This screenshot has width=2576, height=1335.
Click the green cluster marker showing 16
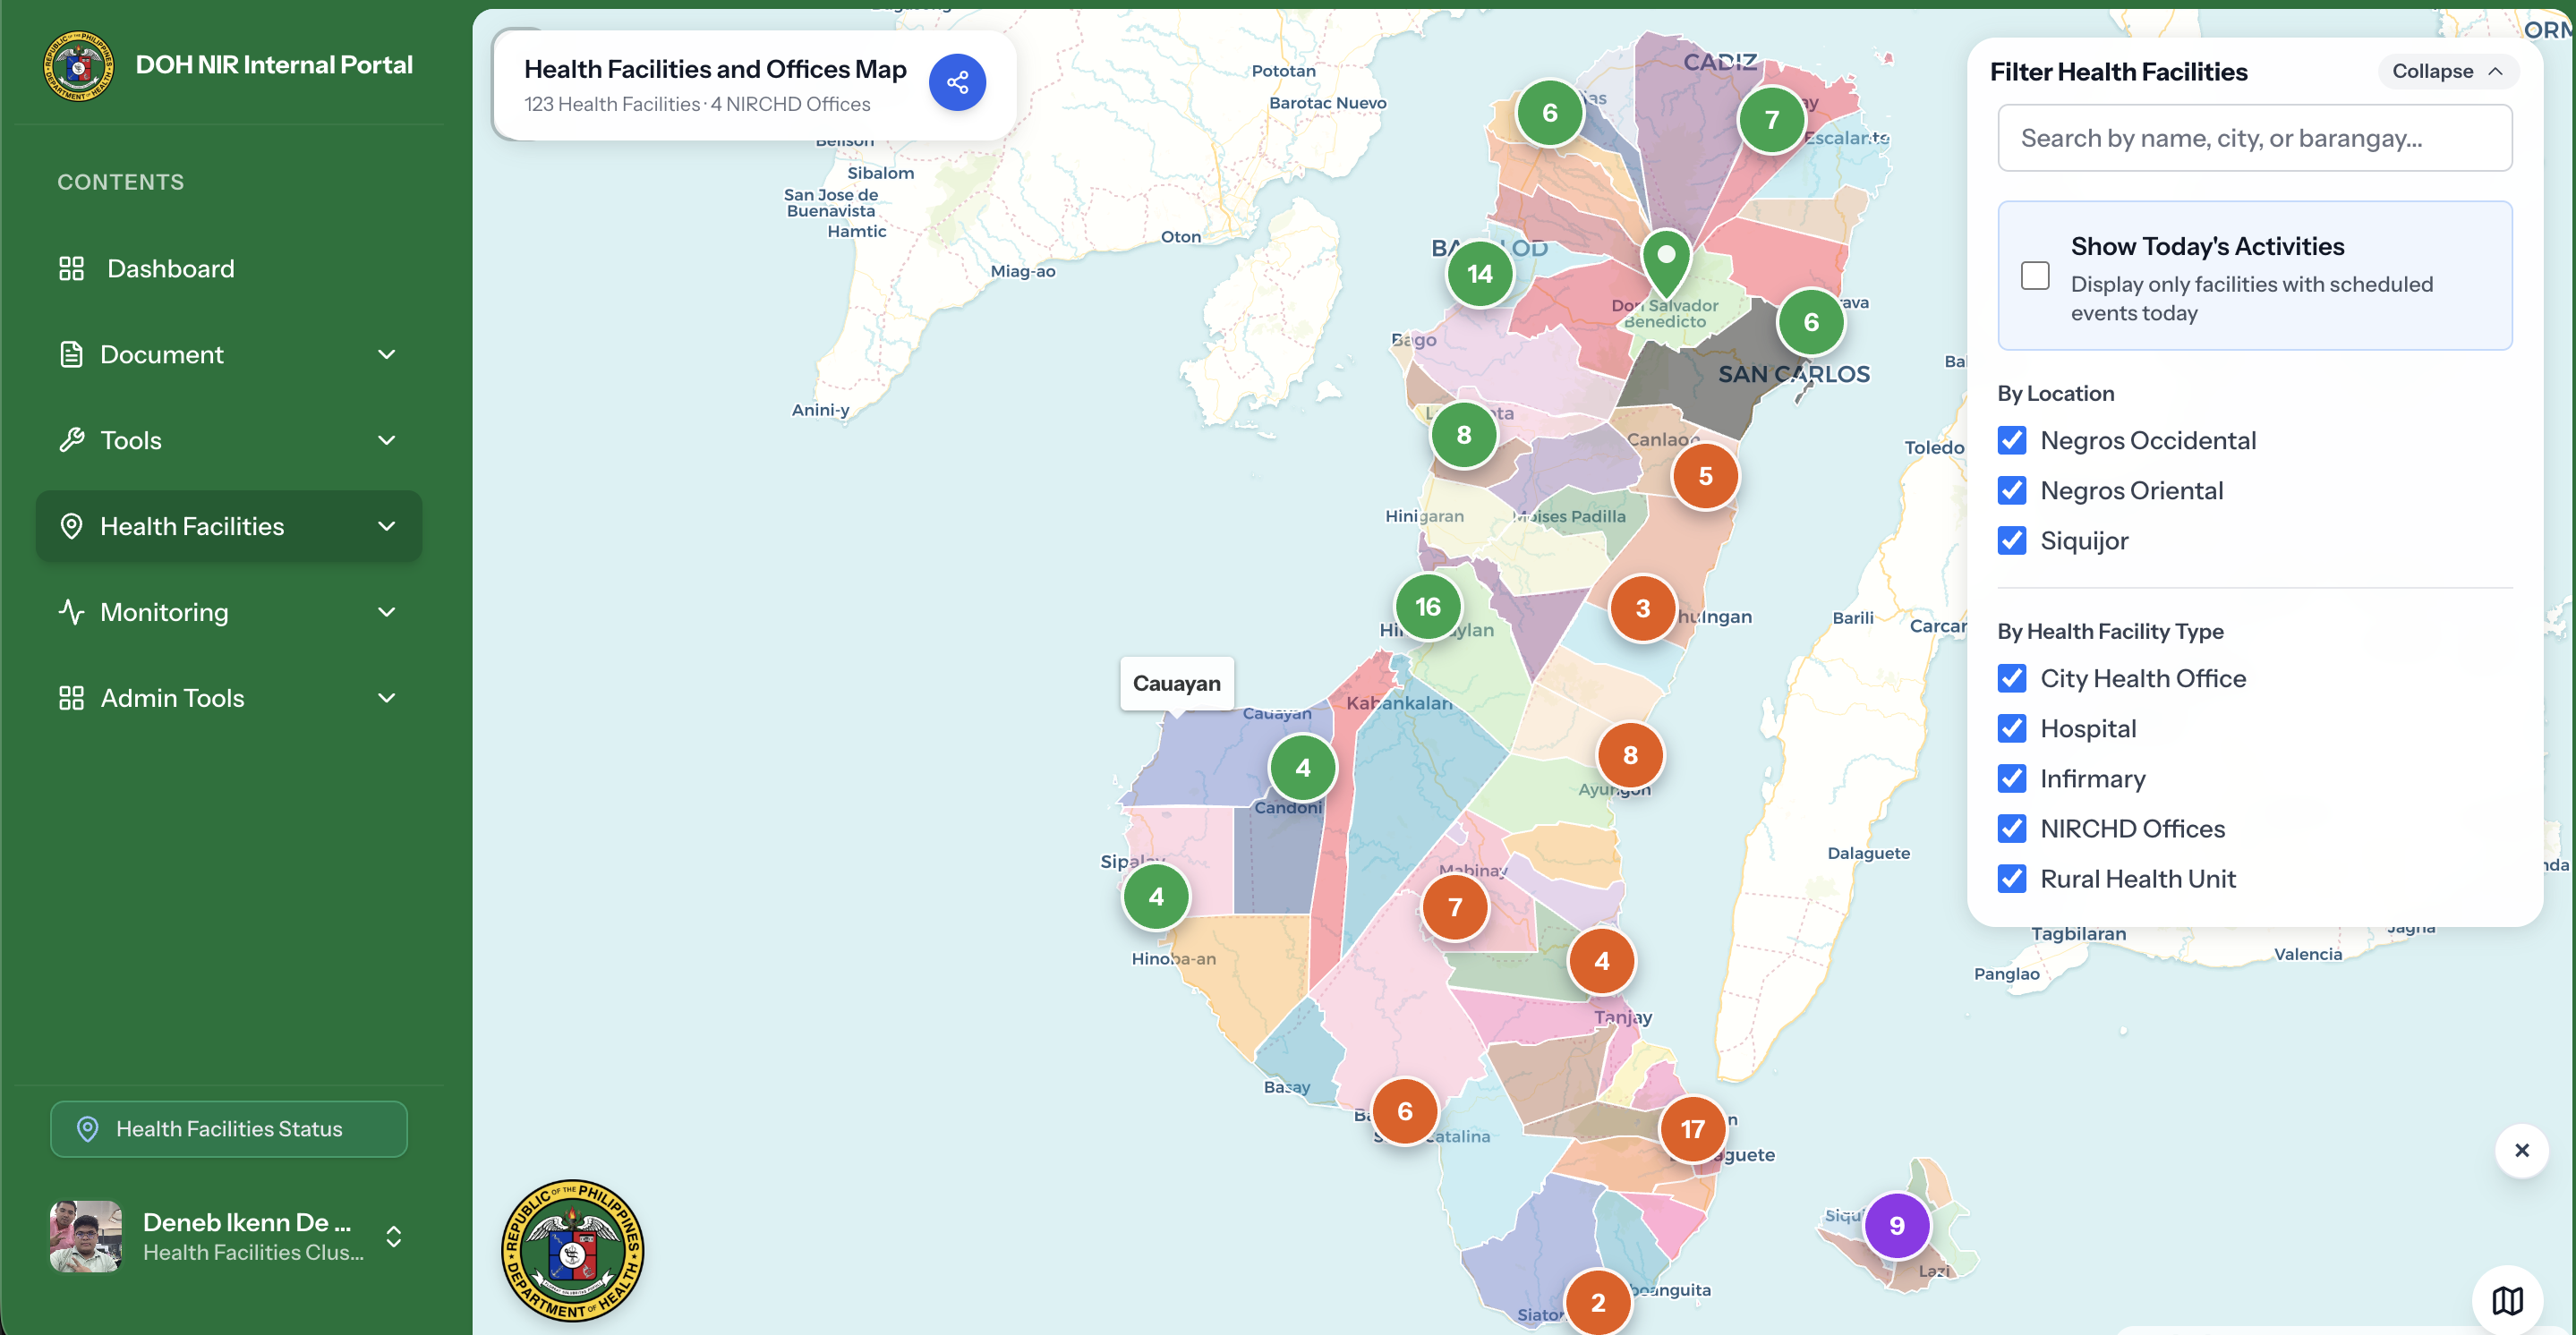click(1427, 607)
